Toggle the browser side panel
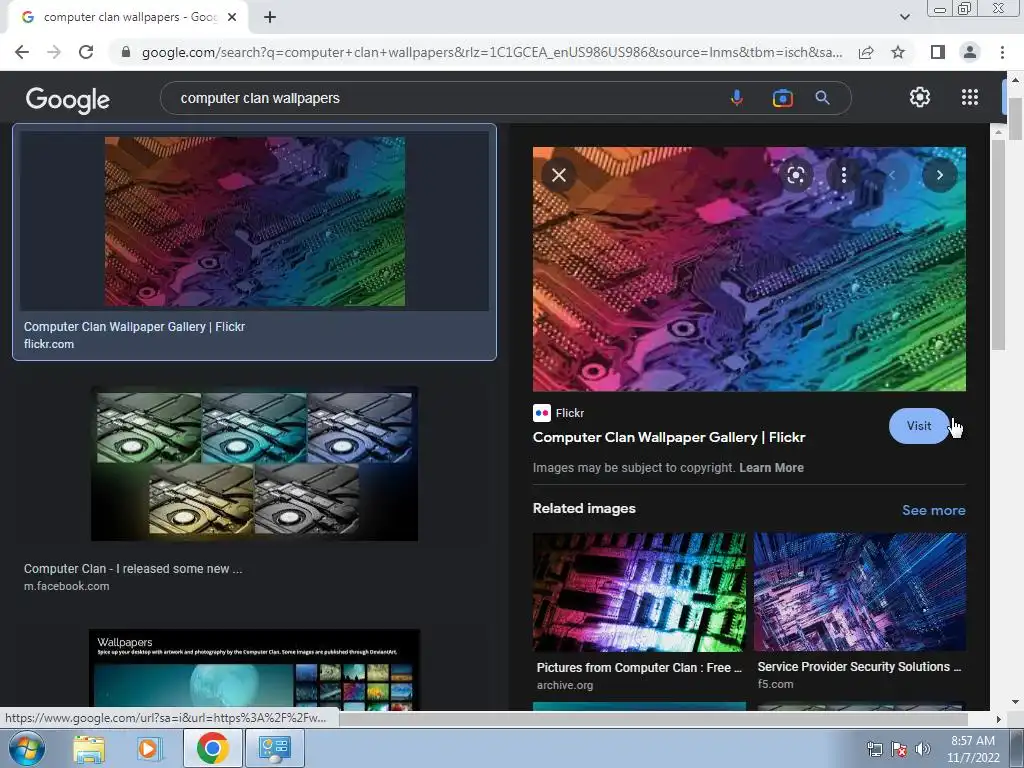1024x768 pixels. click(x=938, y=52)
